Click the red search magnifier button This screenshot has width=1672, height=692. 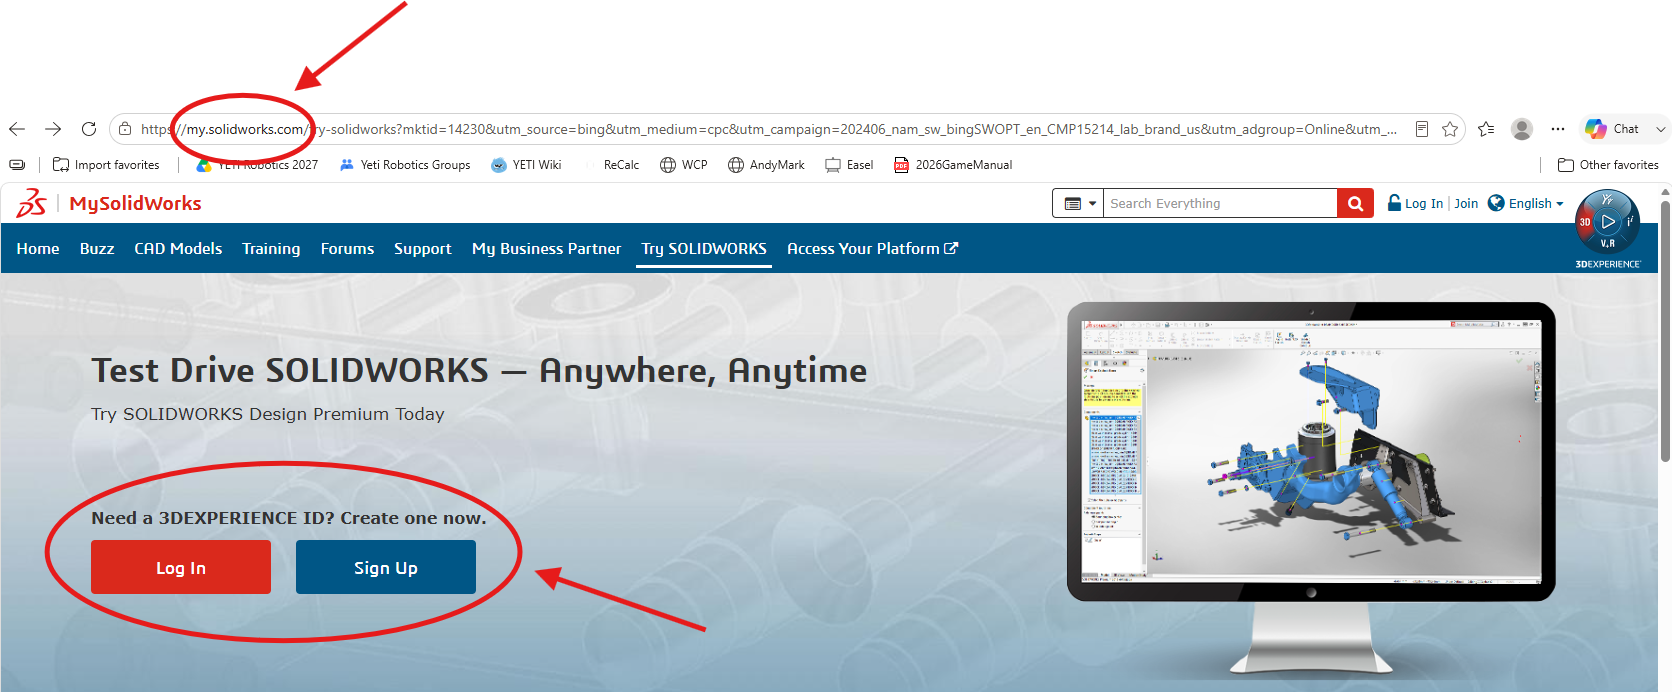coord(1355,203)
